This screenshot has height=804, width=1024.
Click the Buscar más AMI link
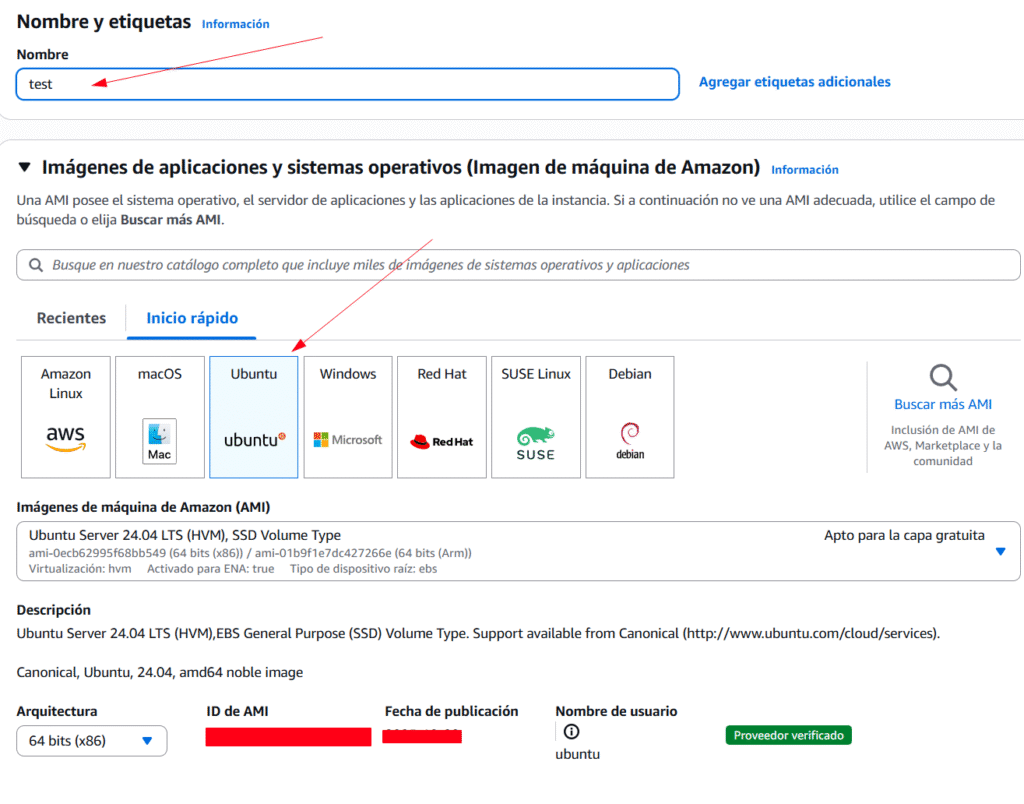943,404
